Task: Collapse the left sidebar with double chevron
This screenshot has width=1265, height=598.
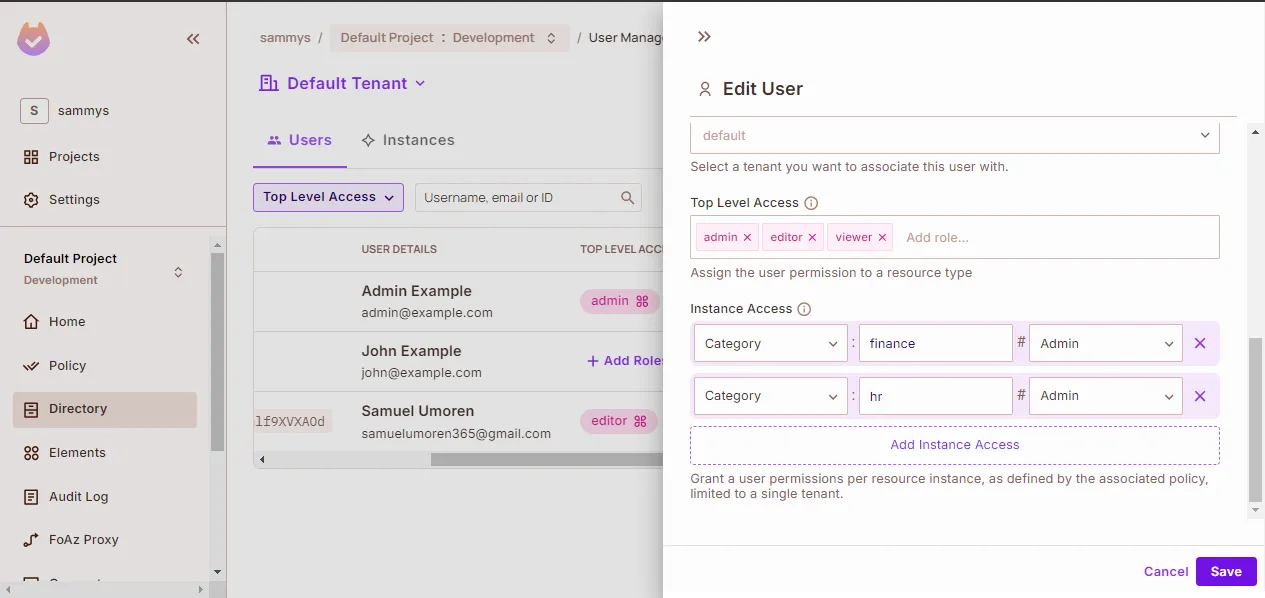Action: tap(193, 39)
